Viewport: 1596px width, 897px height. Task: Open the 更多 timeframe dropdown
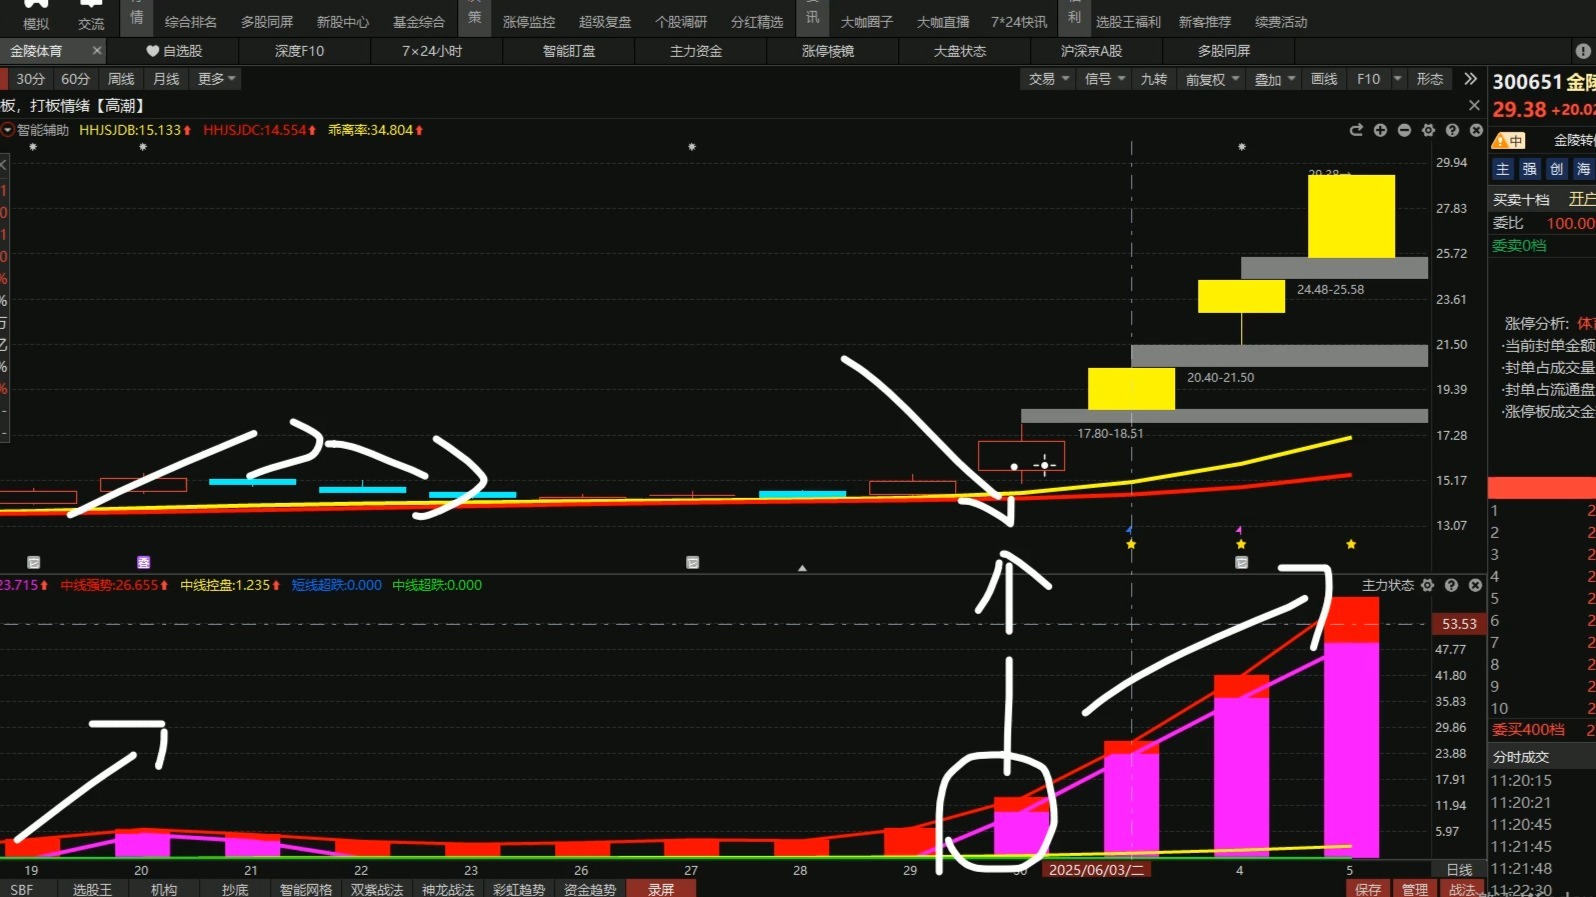[x=216, y=79]
